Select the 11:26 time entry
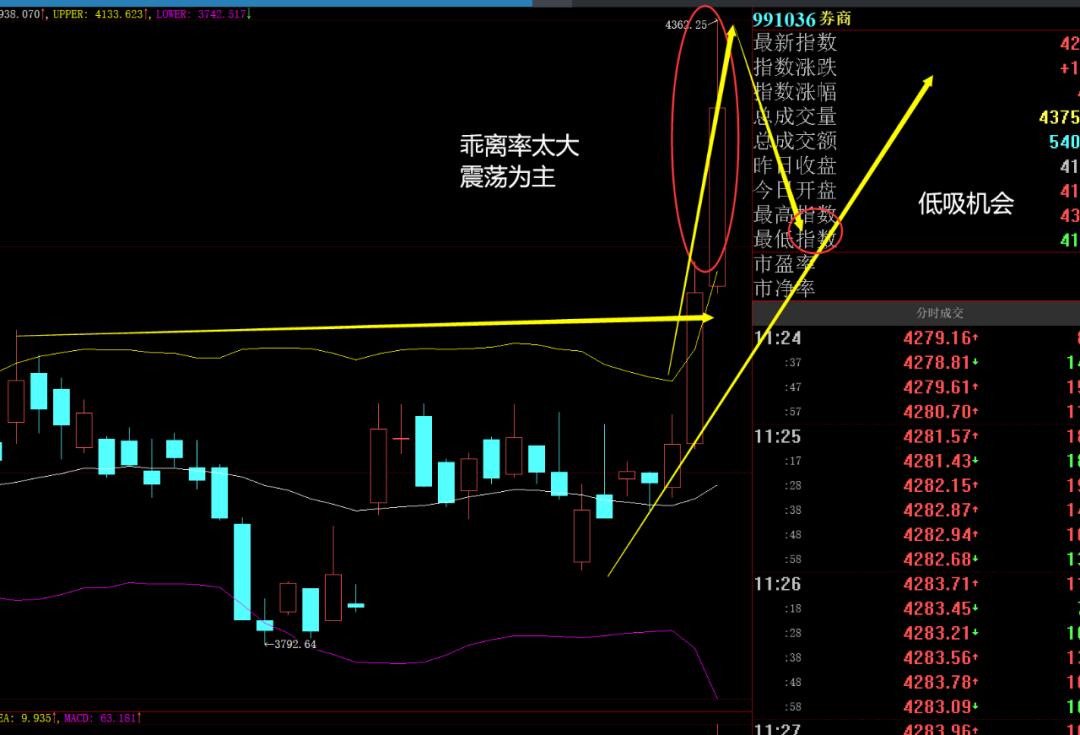The image size is (1080, 735). coord(778,584)
